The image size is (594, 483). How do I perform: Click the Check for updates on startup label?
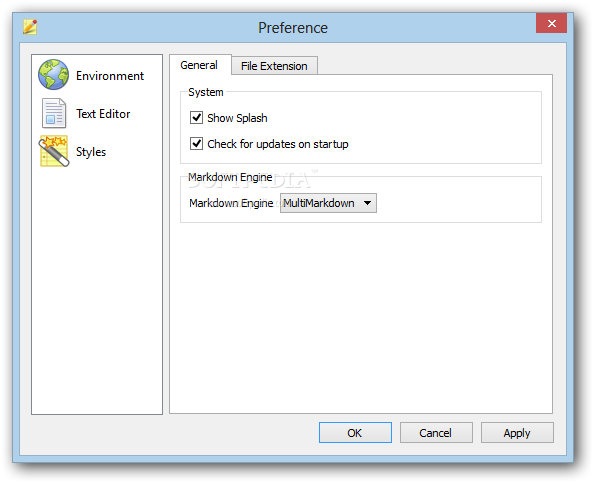(278, 144)
